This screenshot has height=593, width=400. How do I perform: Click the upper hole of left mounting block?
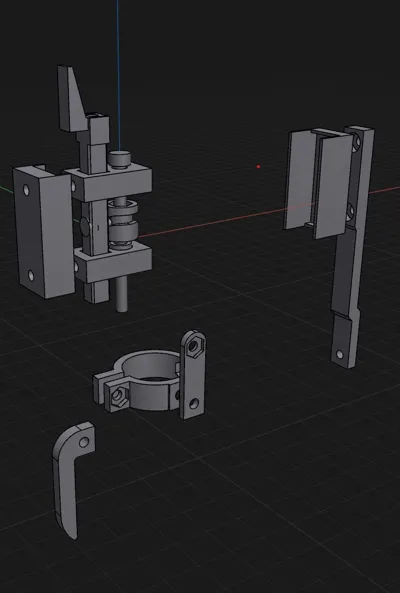(x=26, y=190)
